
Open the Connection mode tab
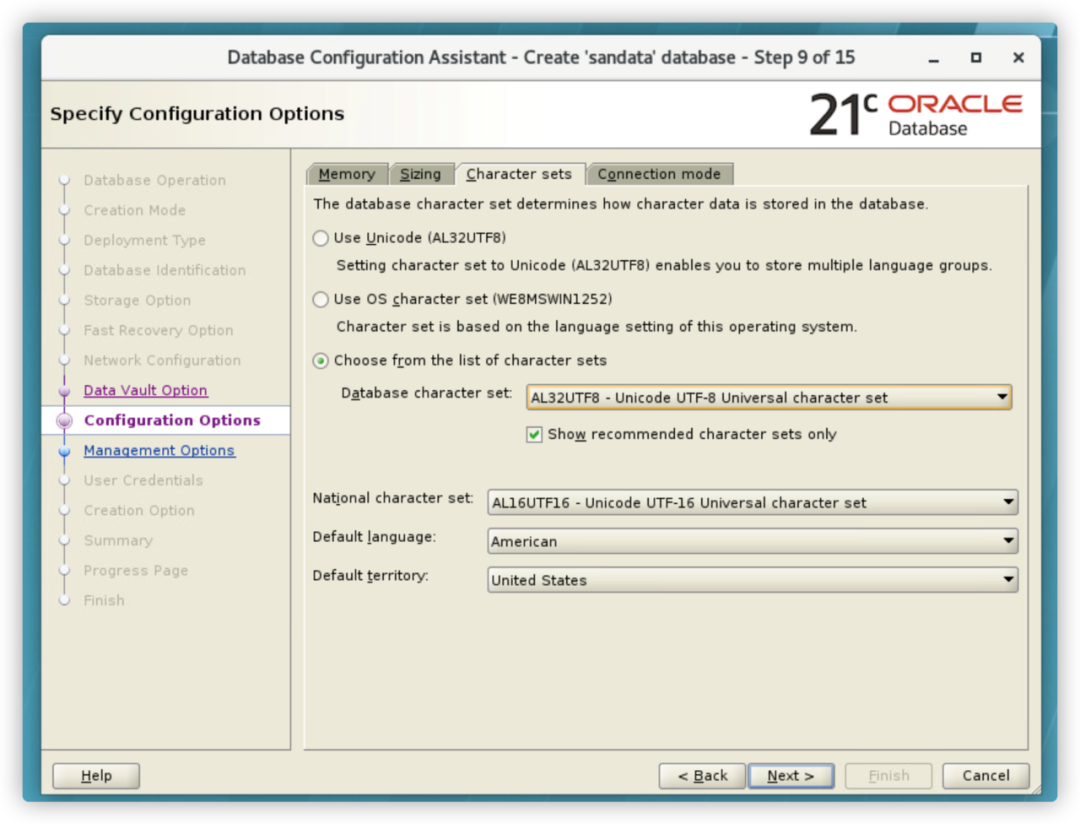(659, 174)
